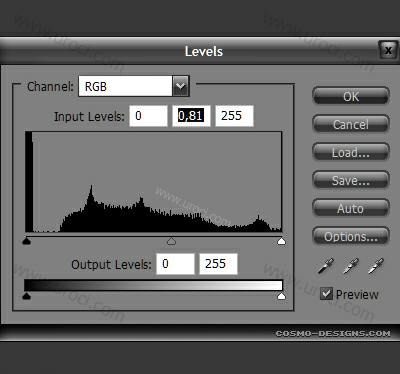The width and height of the screenshot is (400, 374).
Task: Click the Input Levels highlight field 255
Action: pos(234,116)
